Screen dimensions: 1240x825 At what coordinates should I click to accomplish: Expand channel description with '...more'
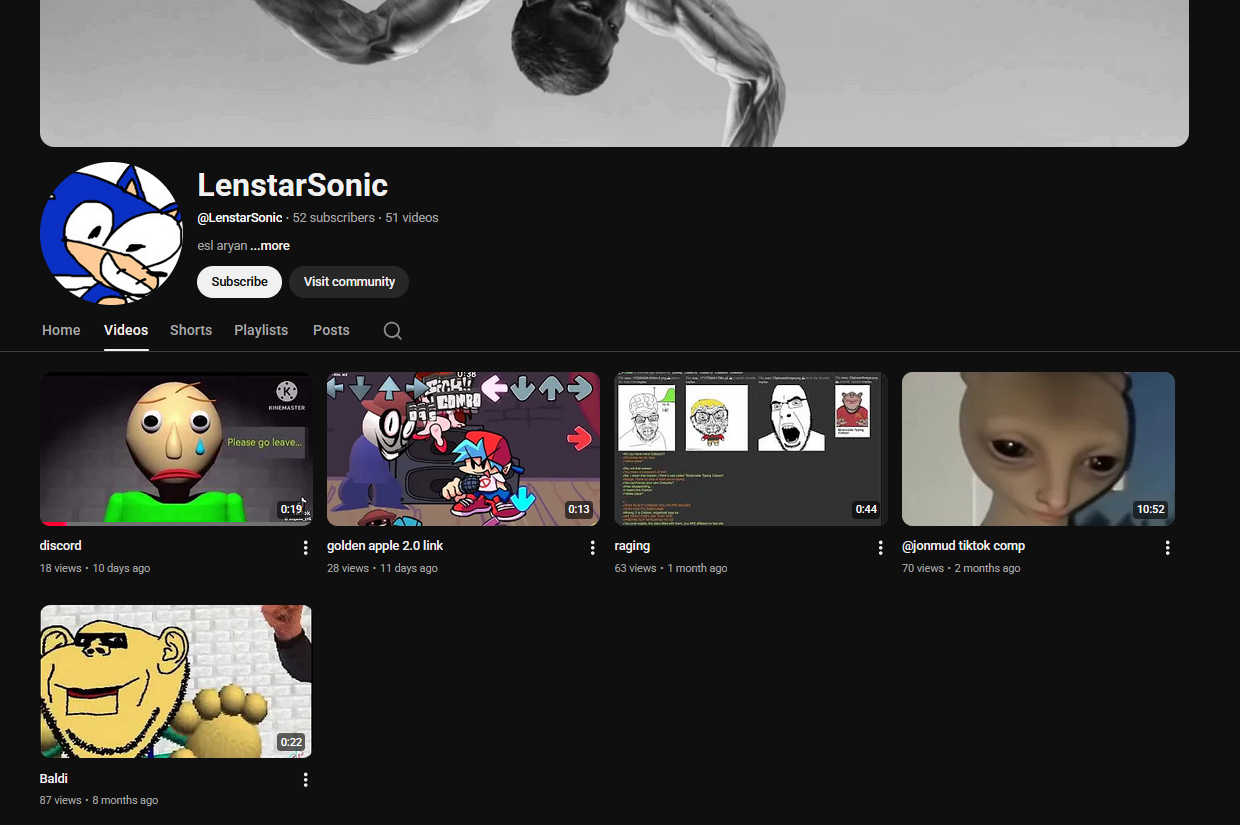tap(270, 246)
